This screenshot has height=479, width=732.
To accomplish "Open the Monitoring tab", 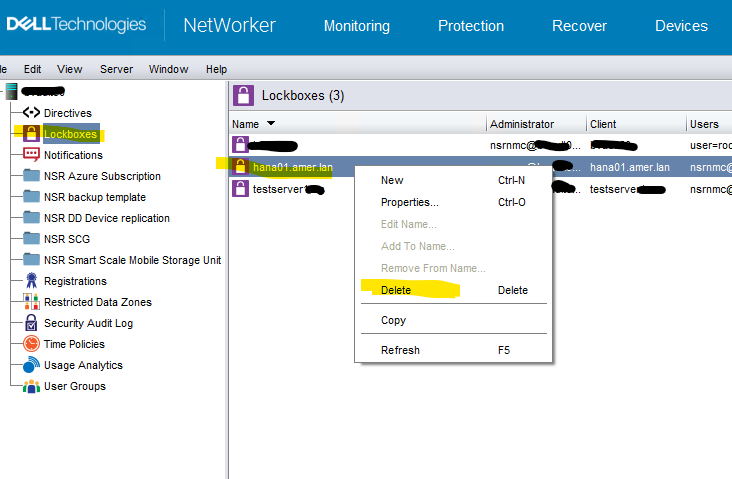I will (x=357, y=26).
